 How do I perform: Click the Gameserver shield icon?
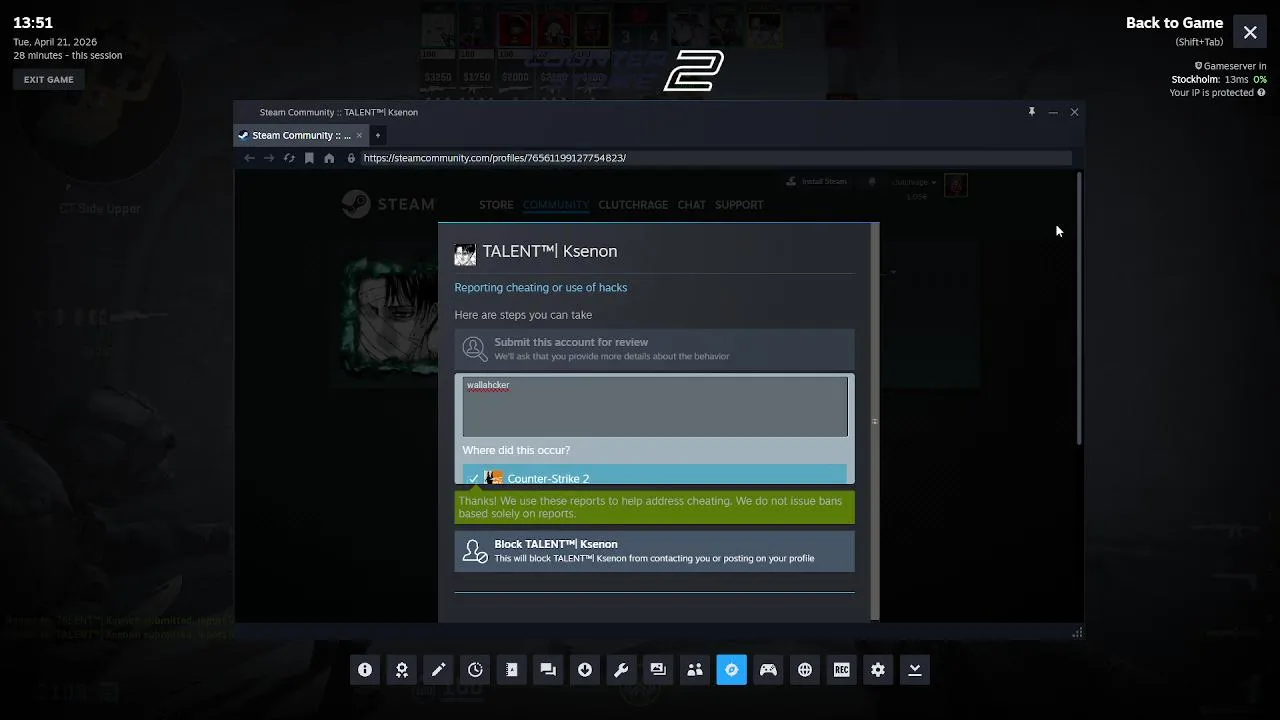click(x=1198, y=66)
